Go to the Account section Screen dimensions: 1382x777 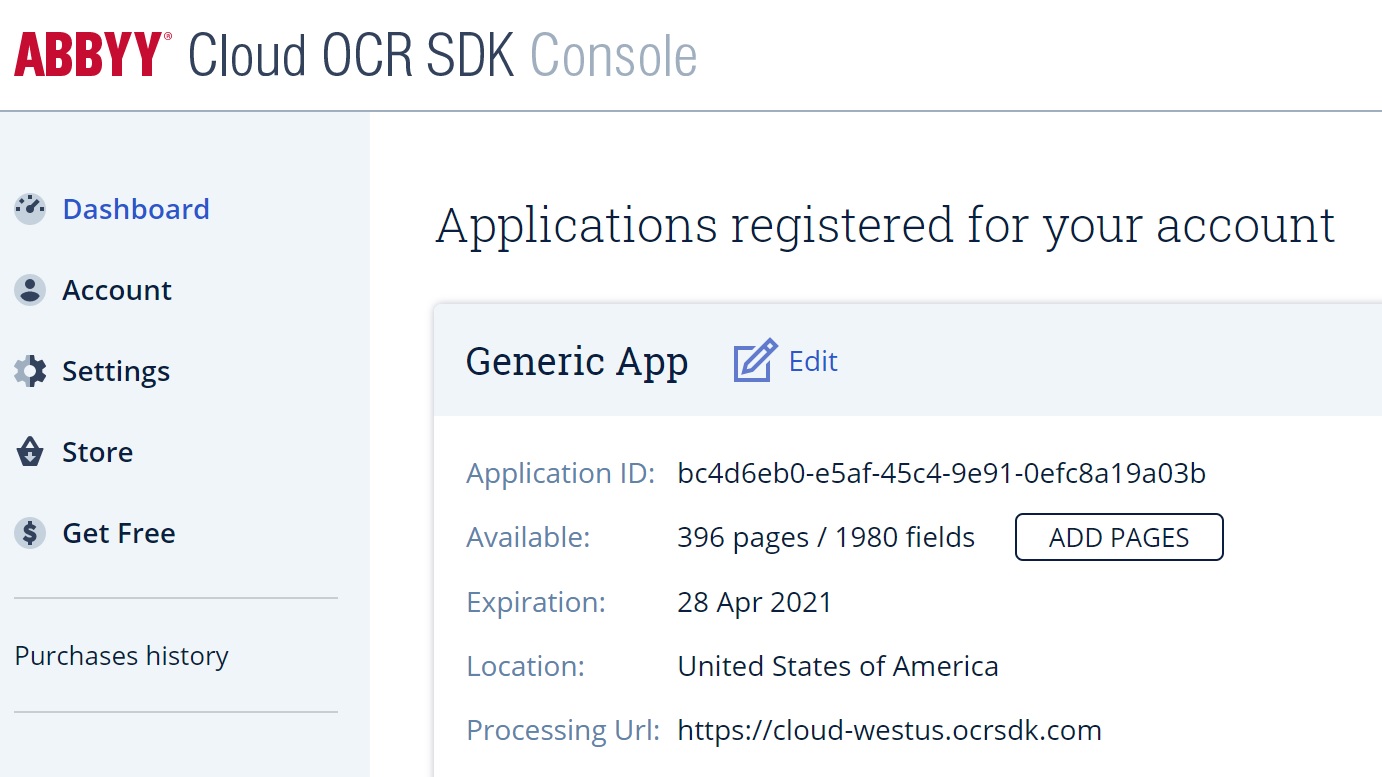[x=117, y=290]
